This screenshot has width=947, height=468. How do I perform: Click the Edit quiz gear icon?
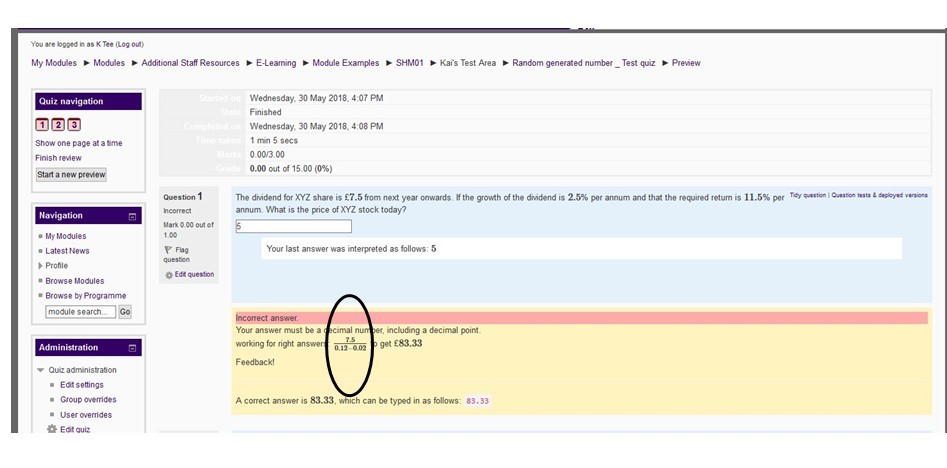point(53,430)
